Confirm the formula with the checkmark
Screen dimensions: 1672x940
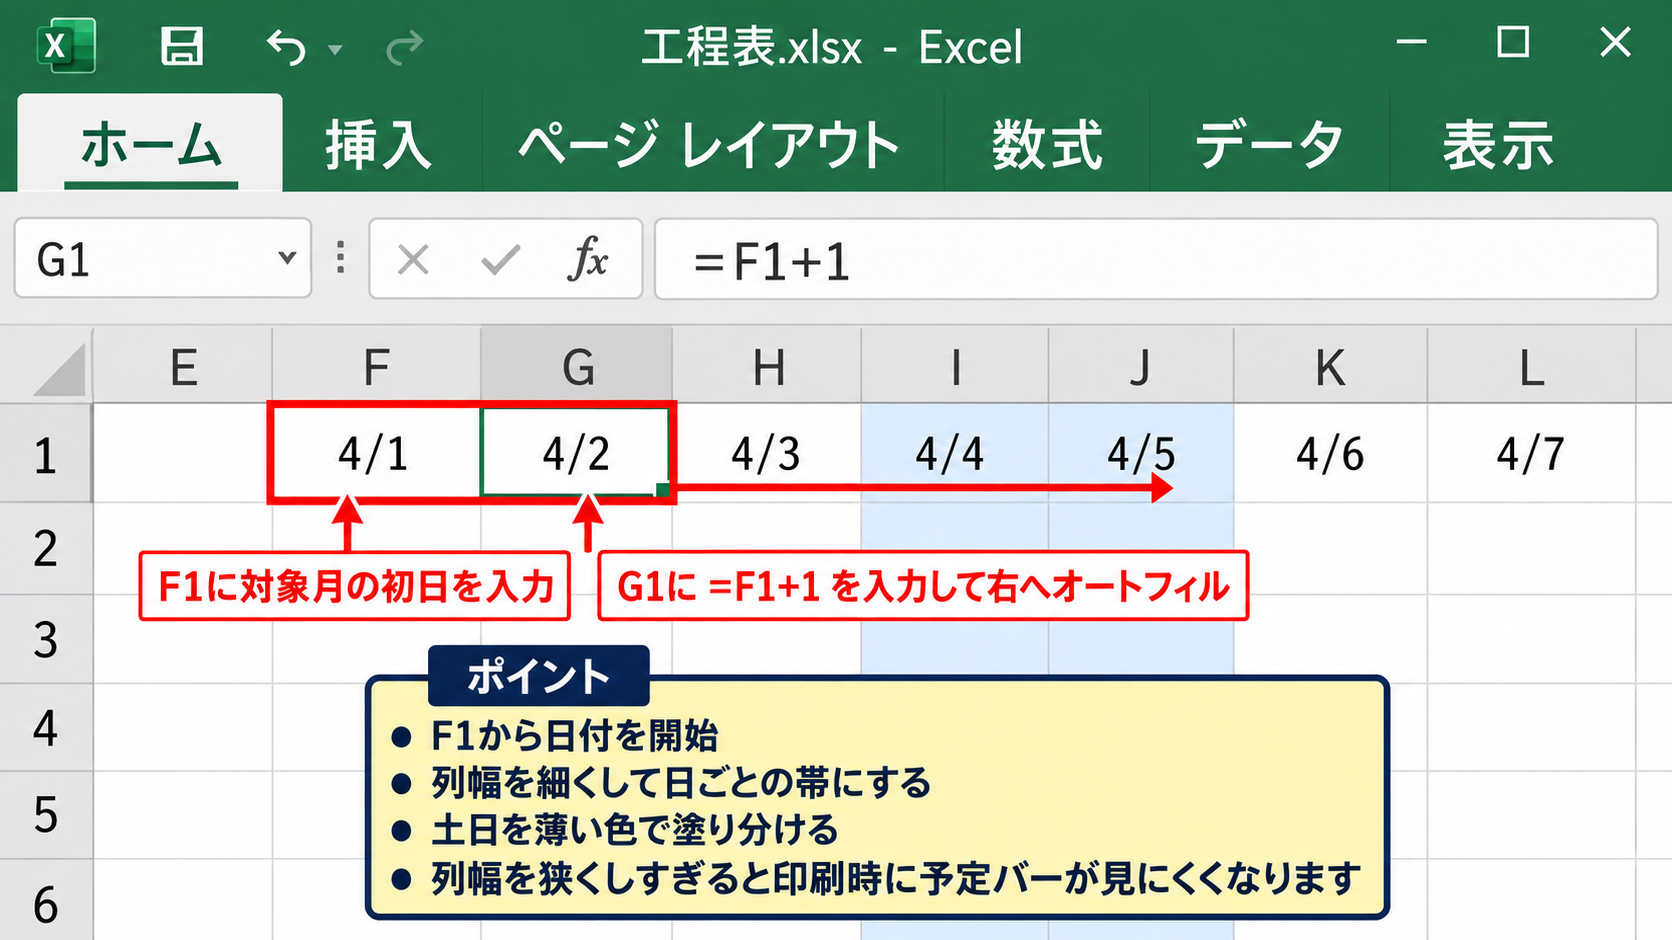[x=500, y=260]
